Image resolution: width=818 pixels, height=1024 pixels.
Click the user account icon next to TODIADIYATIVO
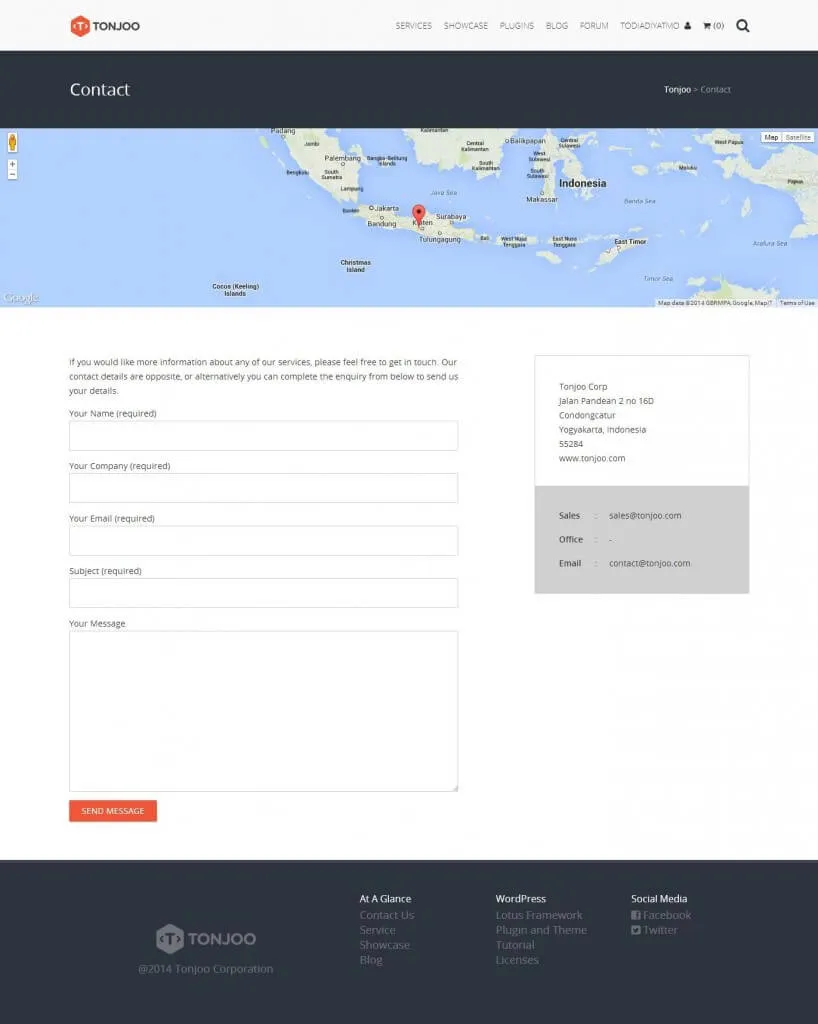click(x=686, y=25)
